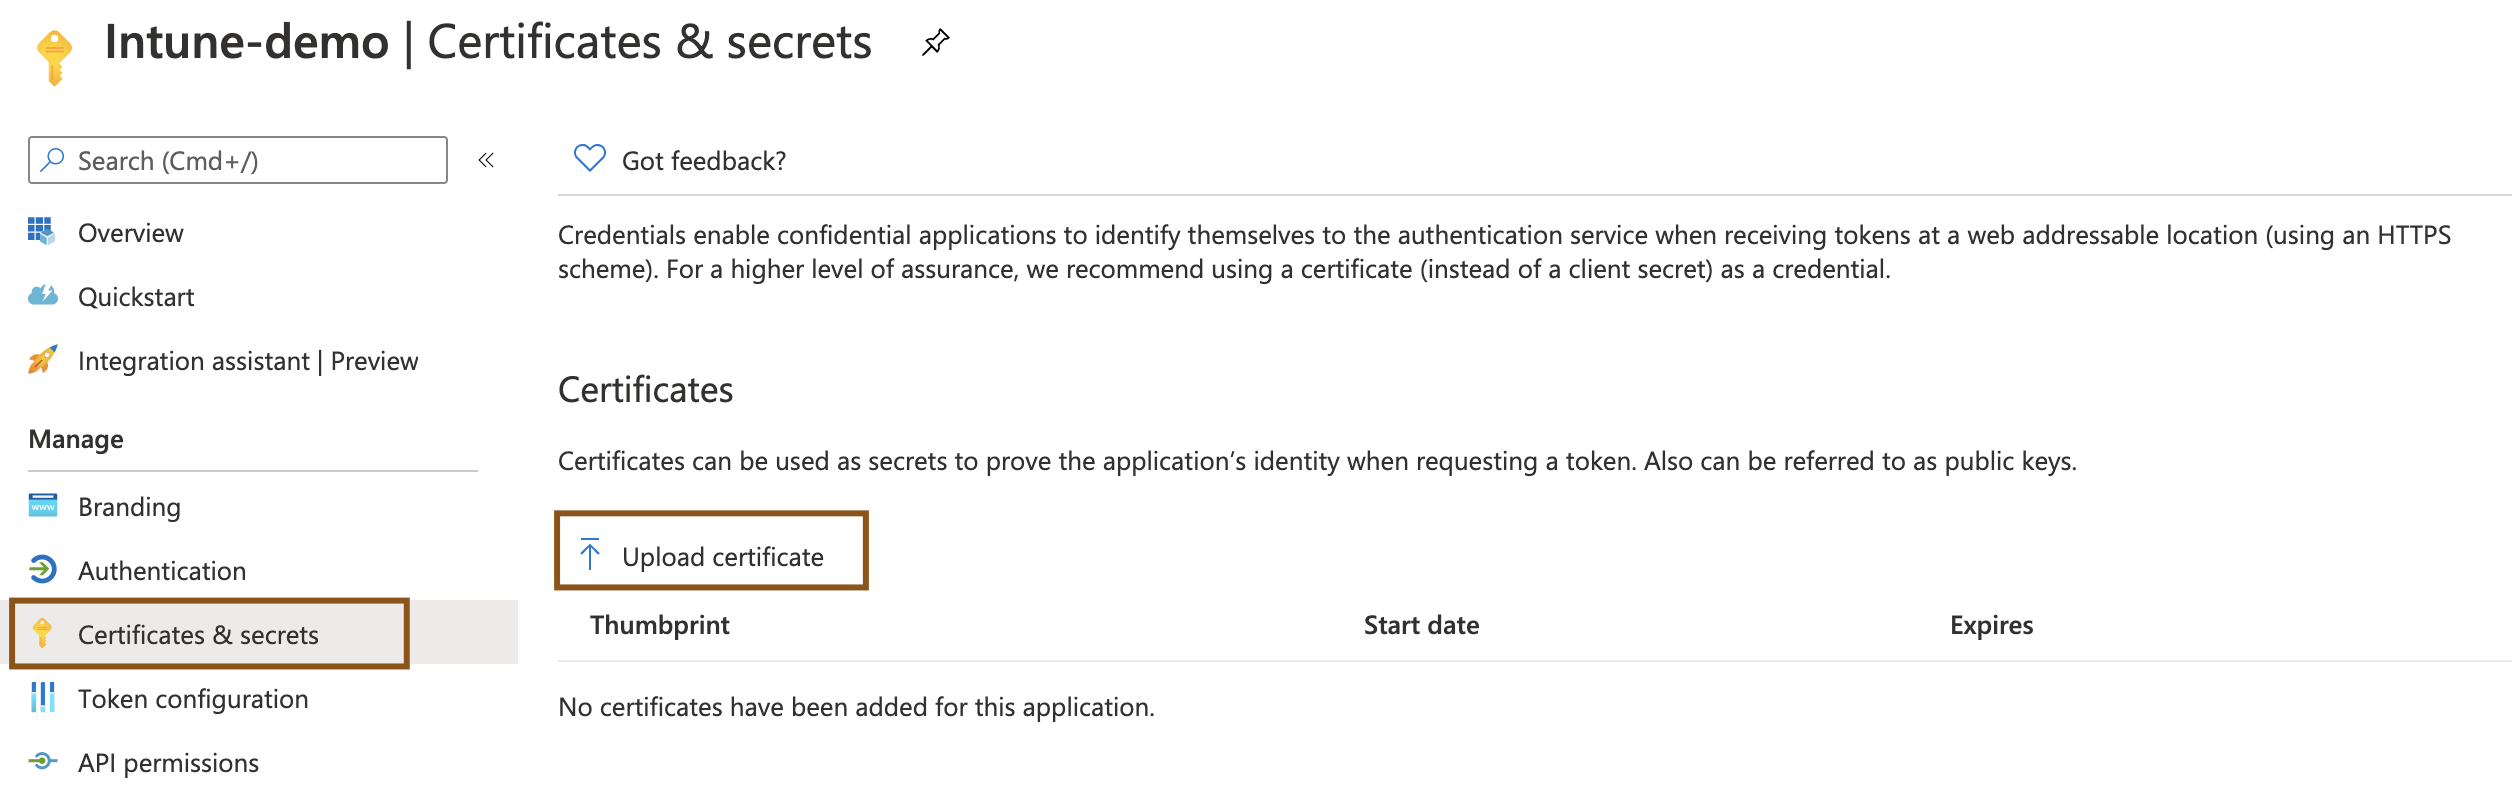2512x792 pixels.
Task: Select the Certificates & secrets sidebar entry
Action: (x=200, y=633)
